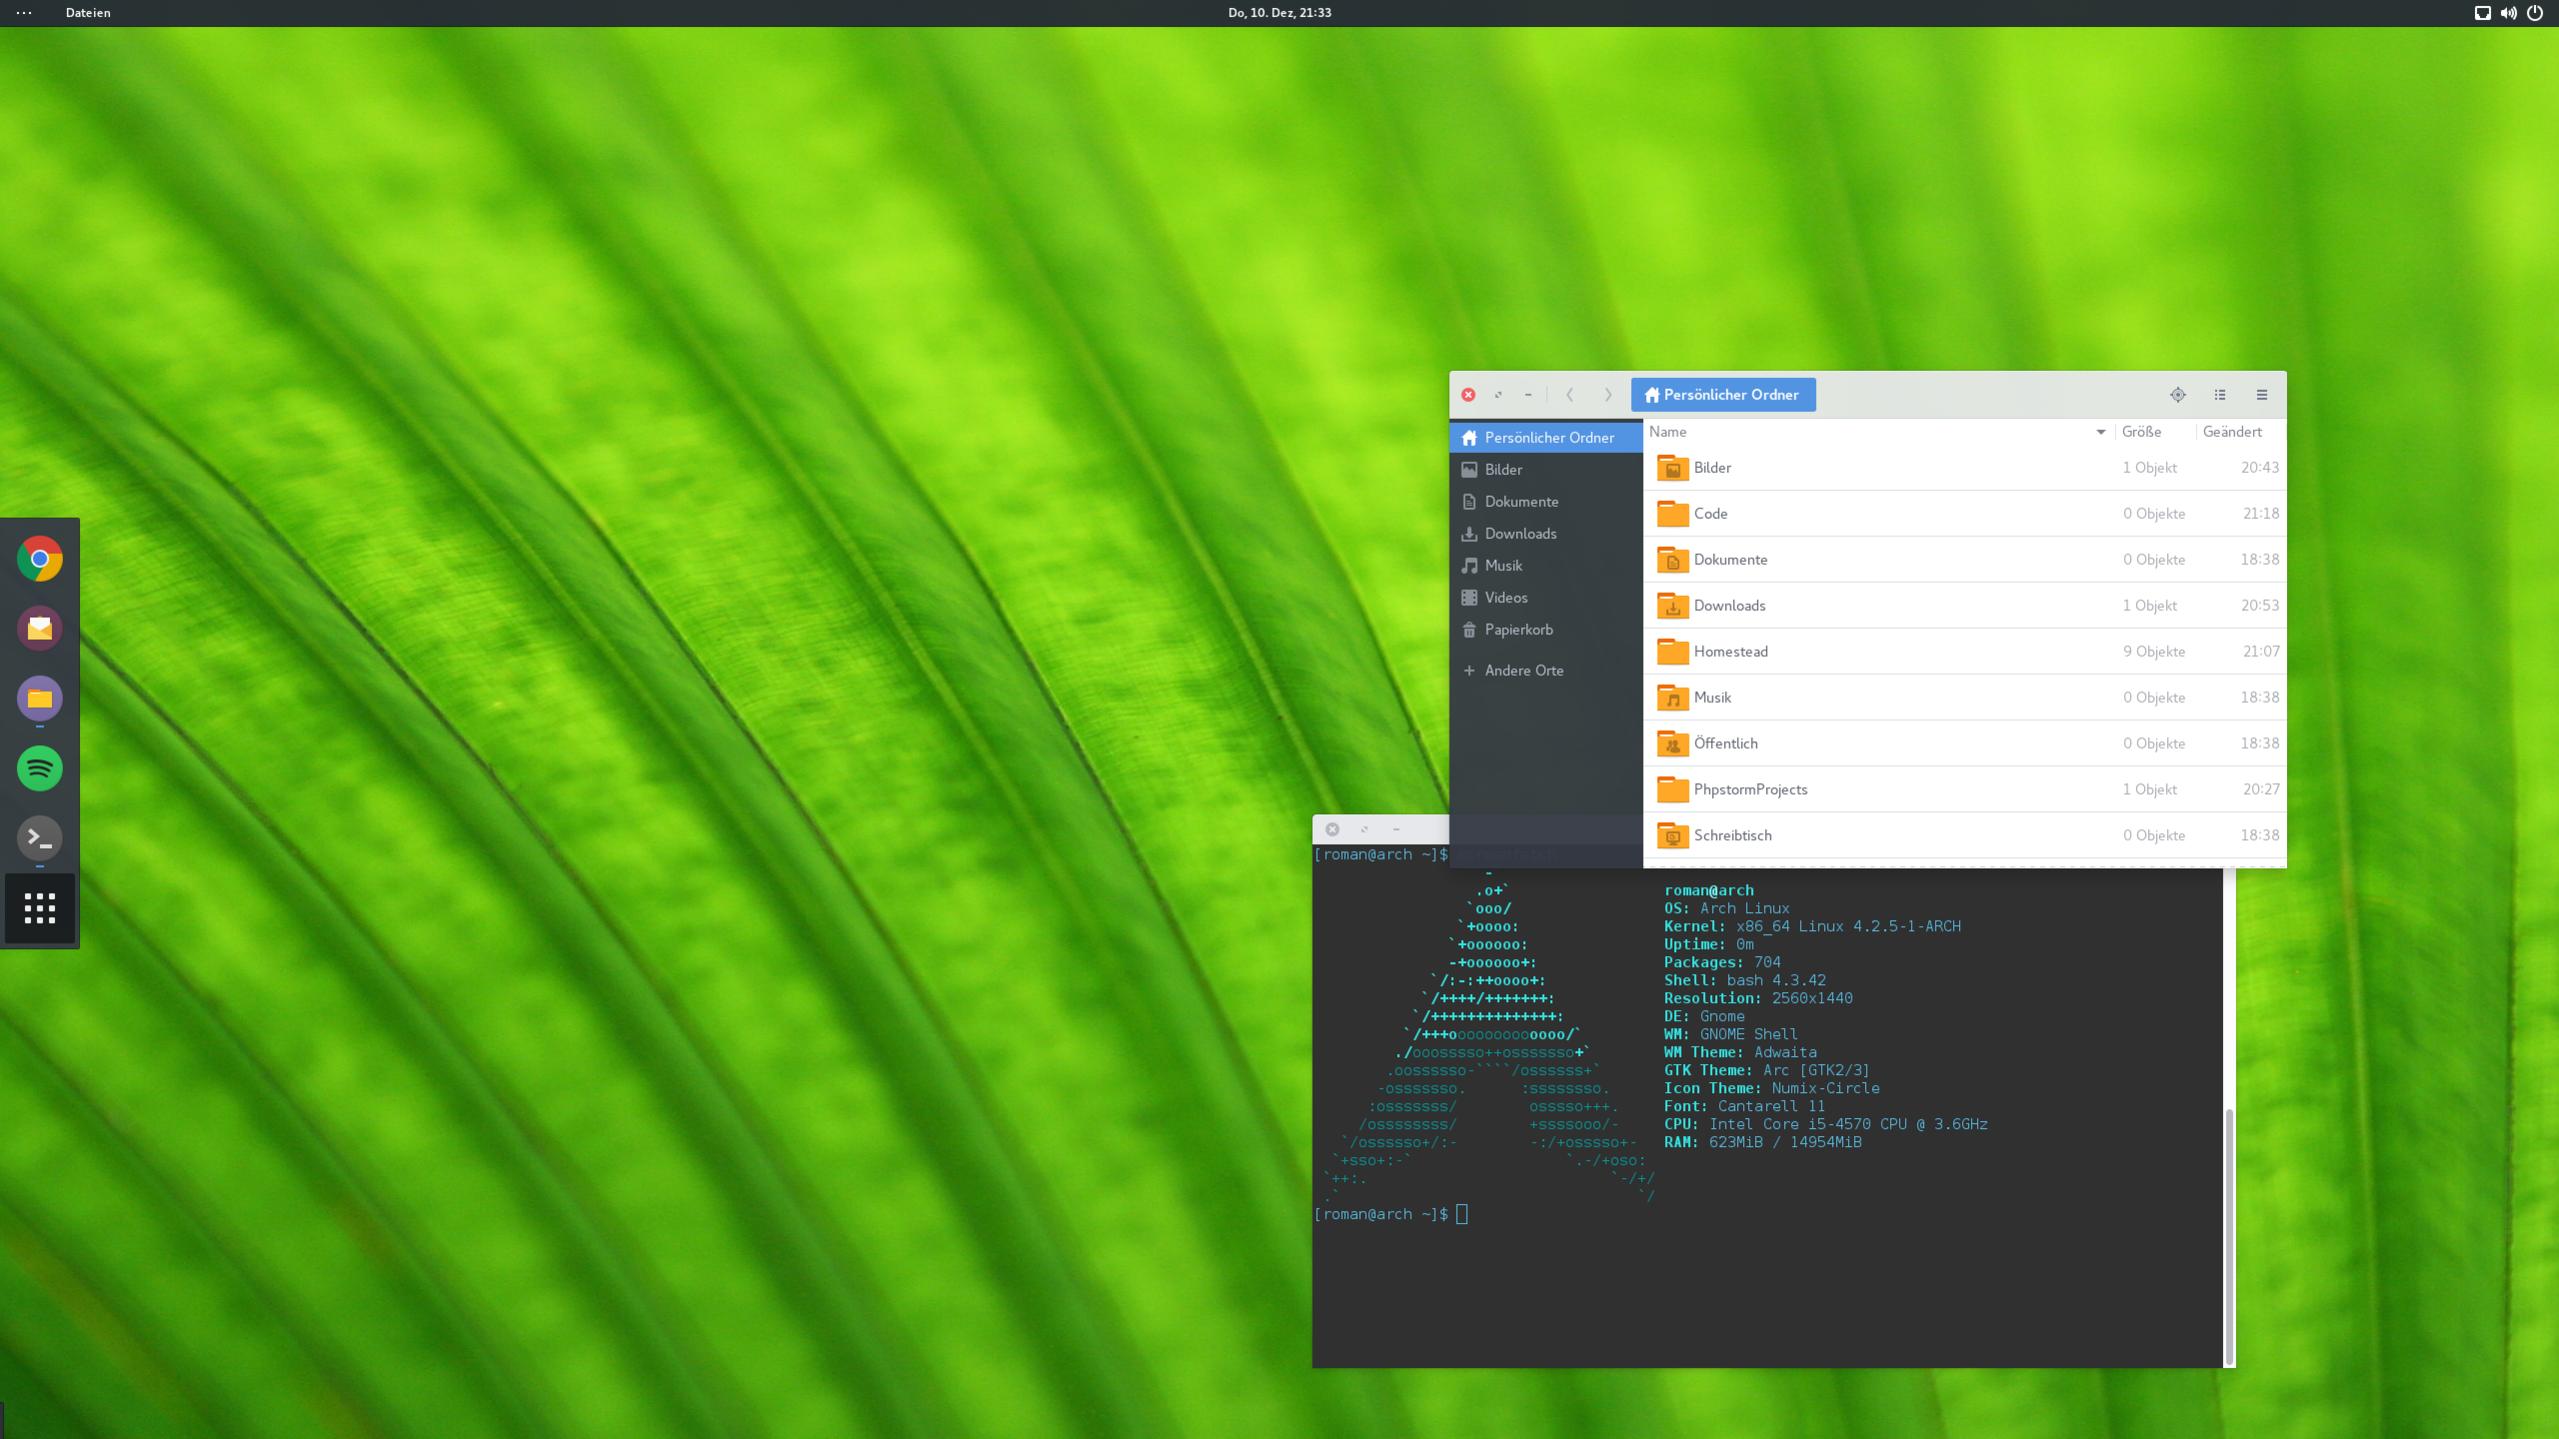Click the Homestead folder name
Image resolution: width=2559 pixels, height=1439 pixels.
[x=1731, y=652]
